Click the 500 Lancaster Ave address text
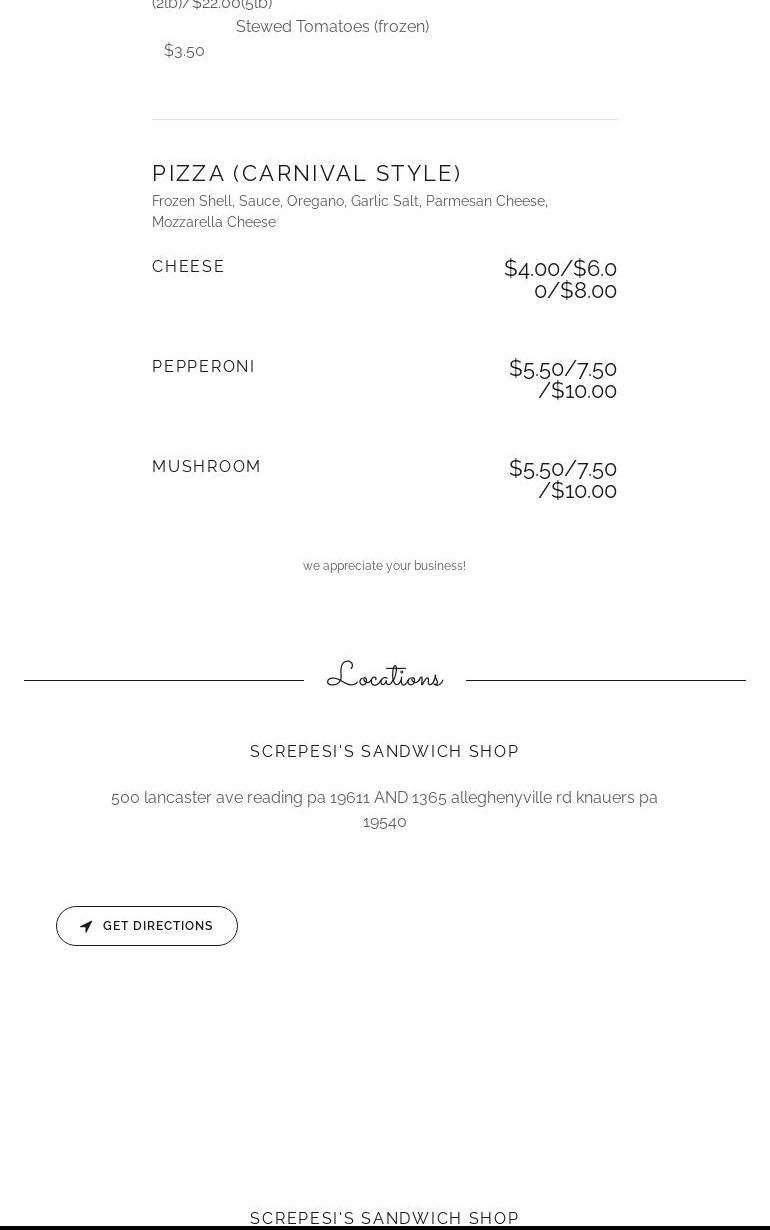Image resolution: width=770 pixels, height=1230 pixels. (x=384, y=809)
